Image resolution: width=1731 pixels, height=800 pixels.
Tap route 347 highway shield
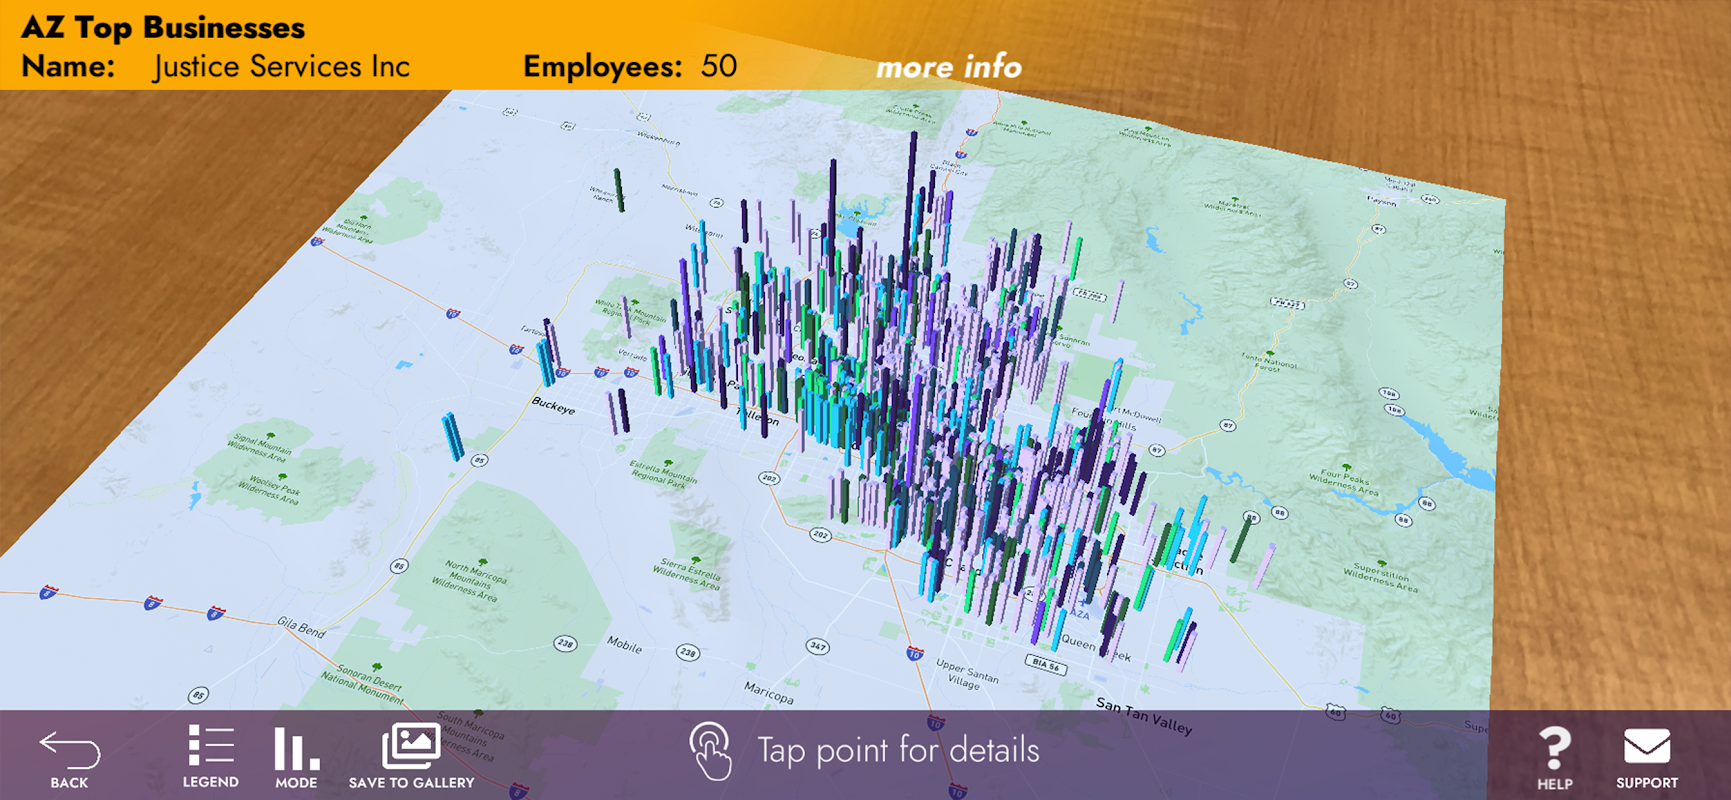tap(818, 646)
